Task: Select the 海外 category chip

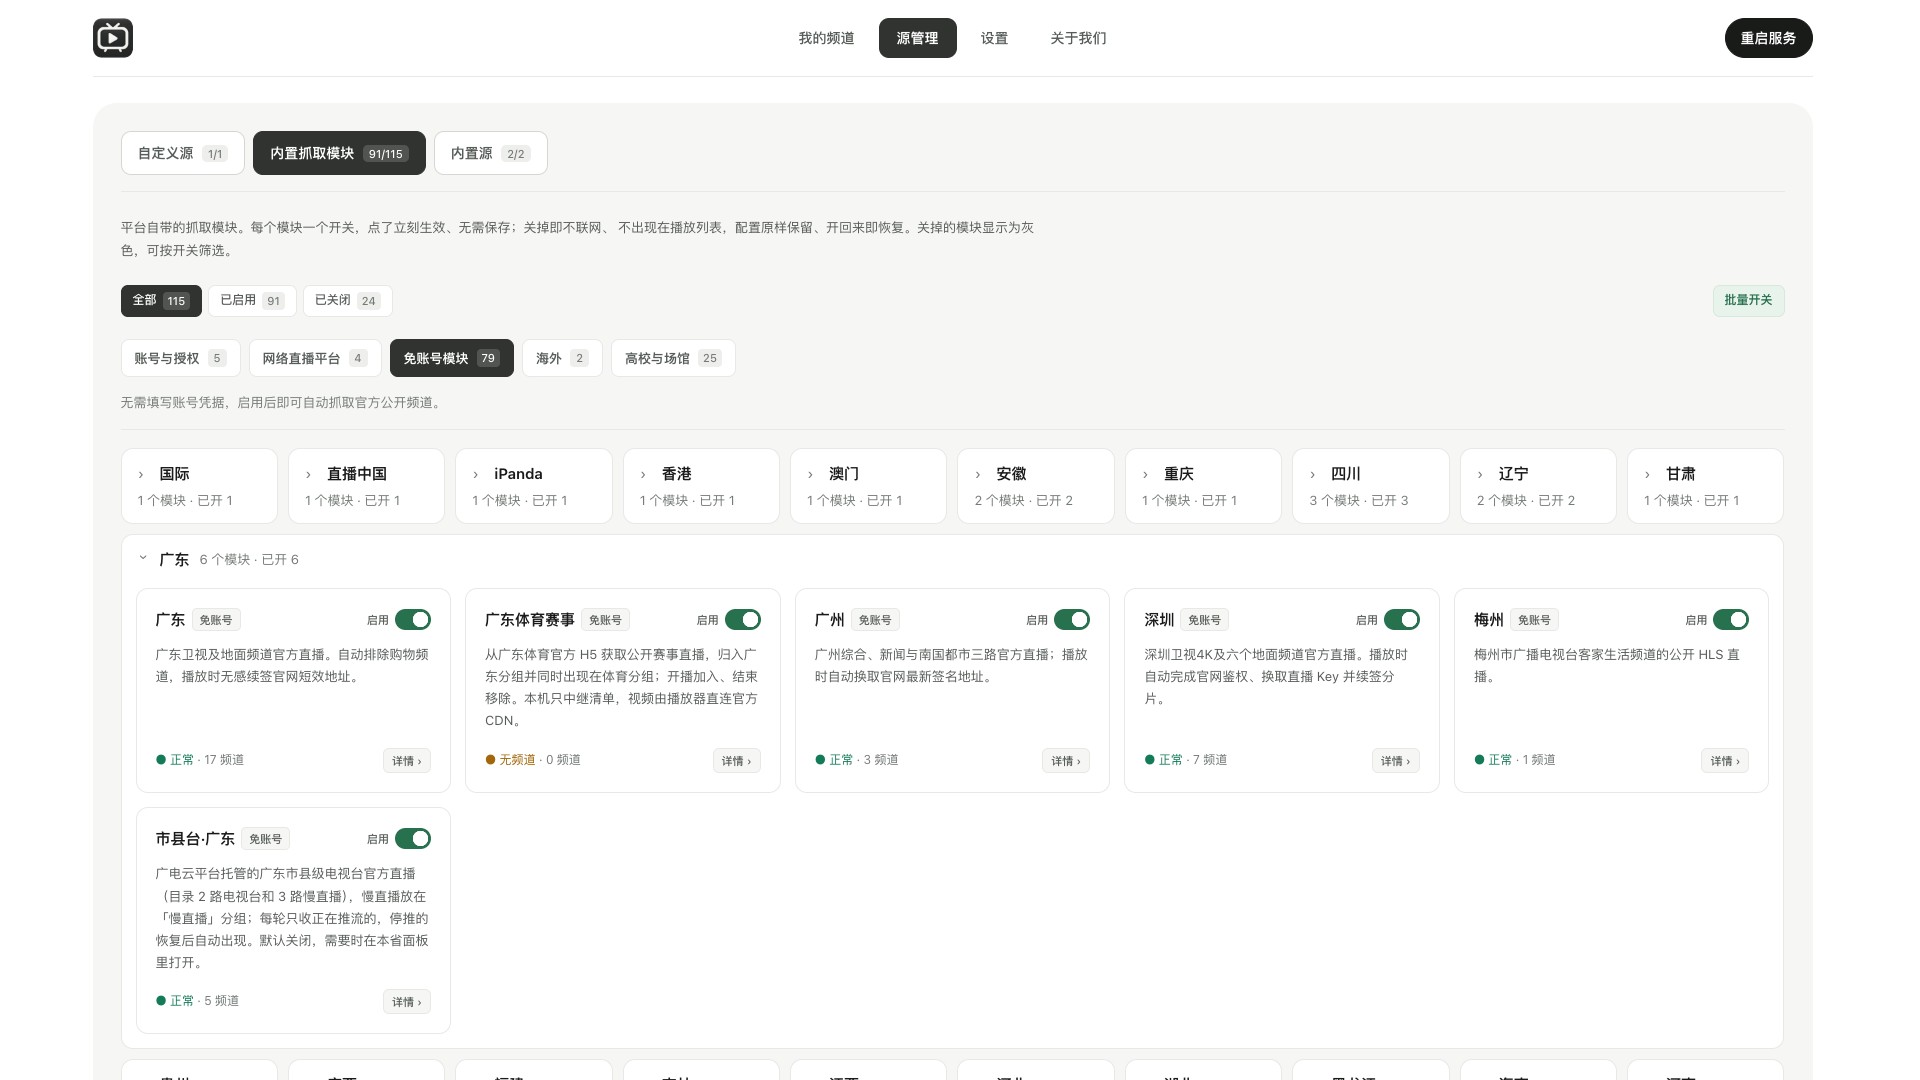Action: pos(562,358)
